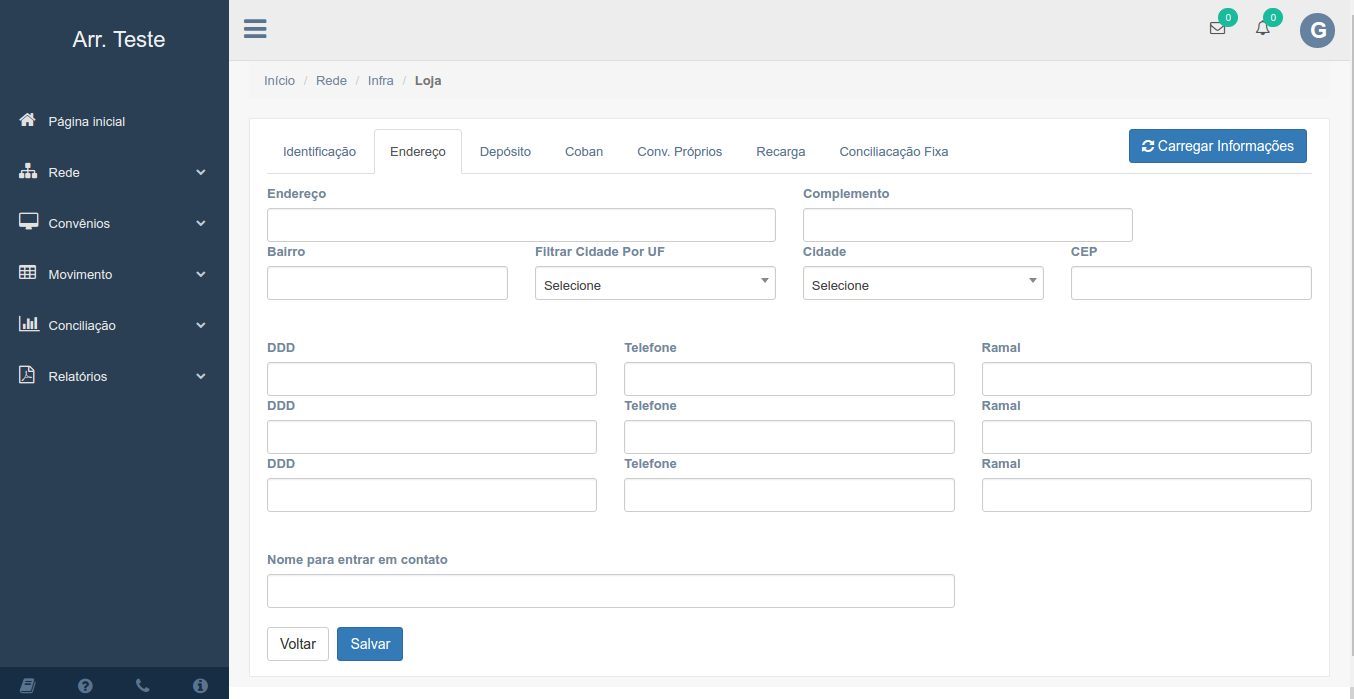Screen dimensions: 1354x699
Task: Open the mail envelope notifications icon
Action: (1217, 29)
